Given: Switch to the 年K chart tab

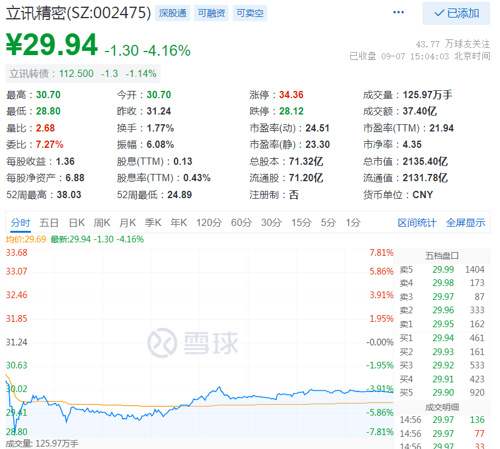Looking at the screenshot, I should point(179,223).
